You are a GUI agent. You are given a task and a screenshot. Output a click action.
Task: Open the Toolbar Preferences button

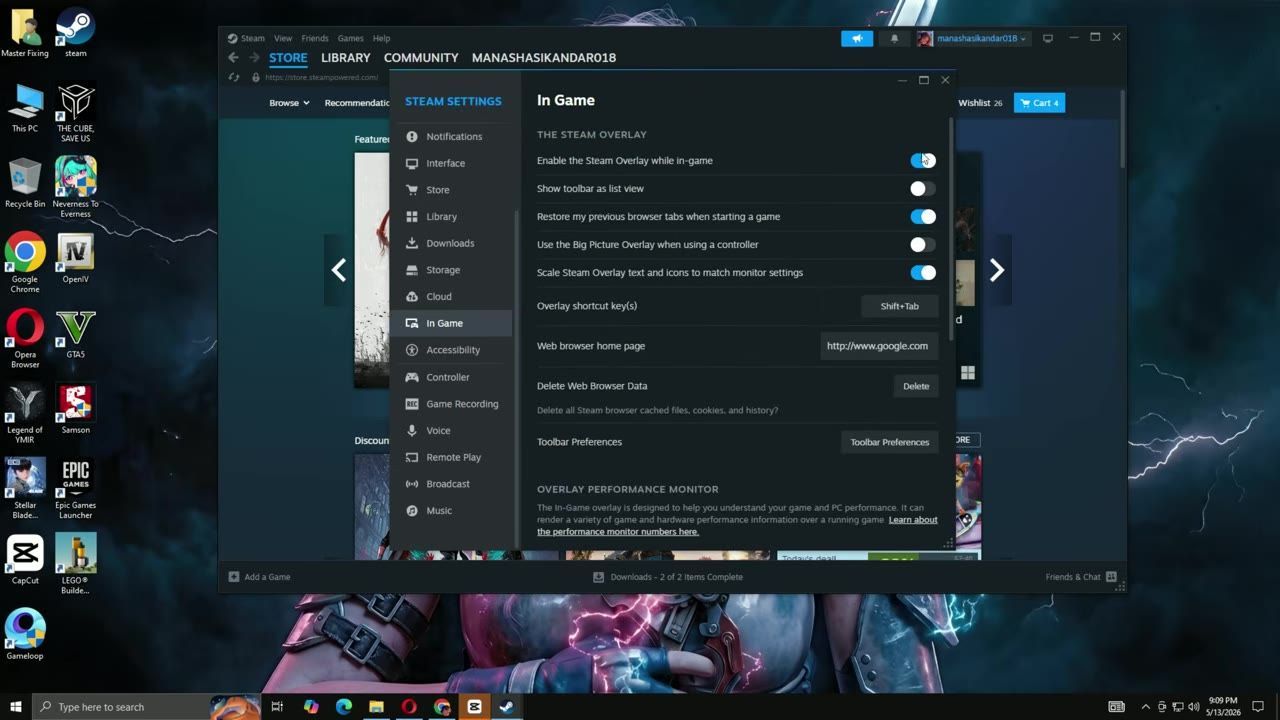[889, 442]
